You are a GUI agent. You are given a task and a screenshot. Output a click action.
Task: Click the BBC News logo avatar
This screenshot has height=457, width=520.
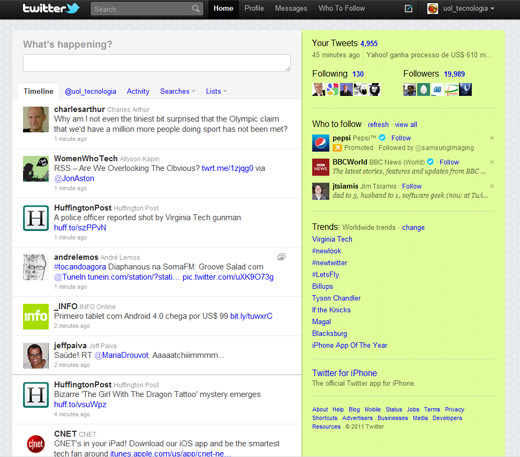coord(321,167)
